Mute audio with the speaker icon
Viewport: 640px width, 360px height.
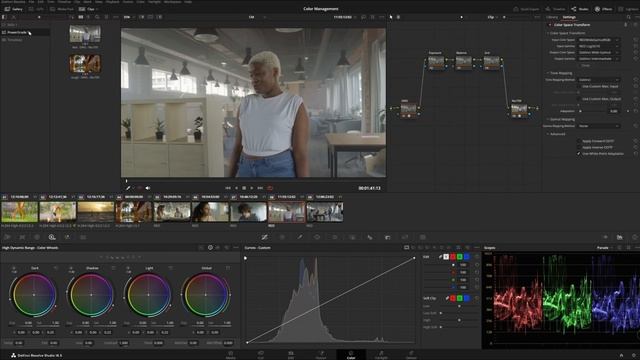[148, 188]
